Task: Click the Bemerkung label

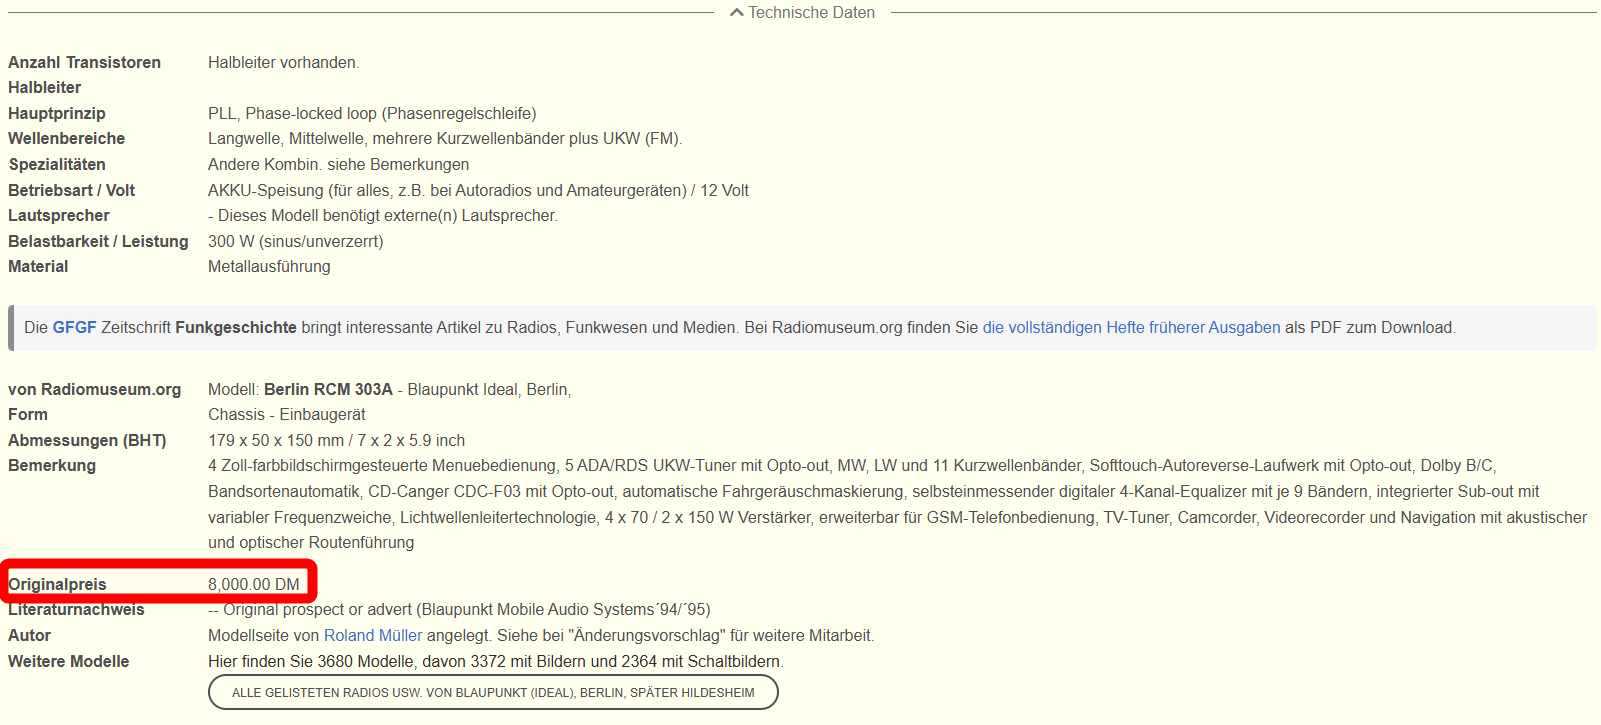Action: click(52, 466)
